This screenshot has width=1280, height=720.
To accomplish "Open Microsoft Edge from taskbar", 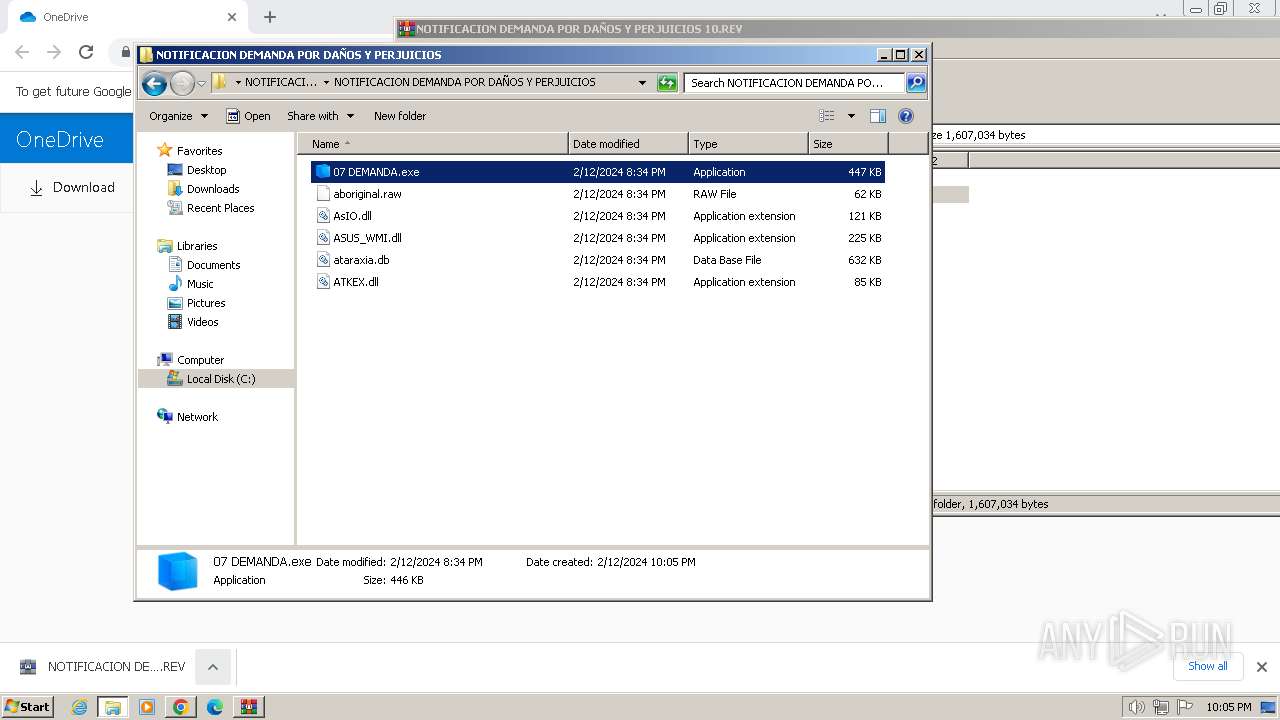I will [x=215, y=707].
